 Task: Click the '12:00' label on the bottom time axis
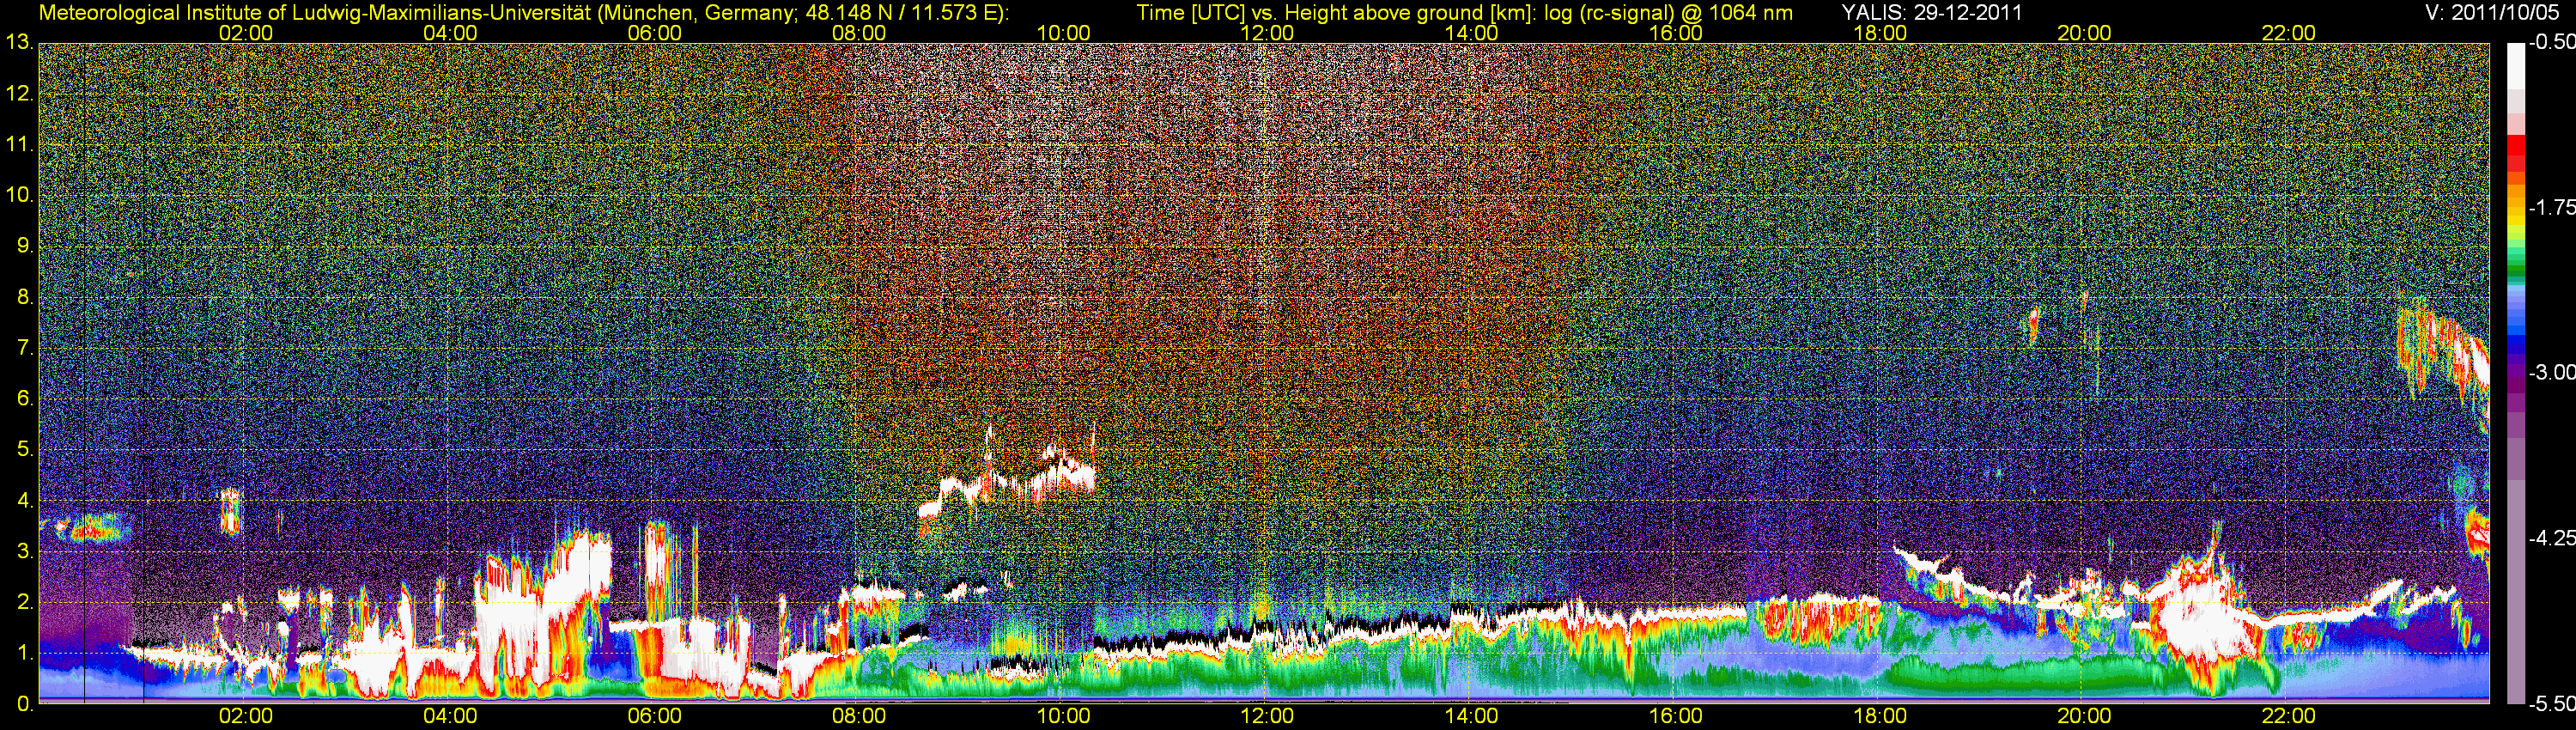(x=1267, y=716)
